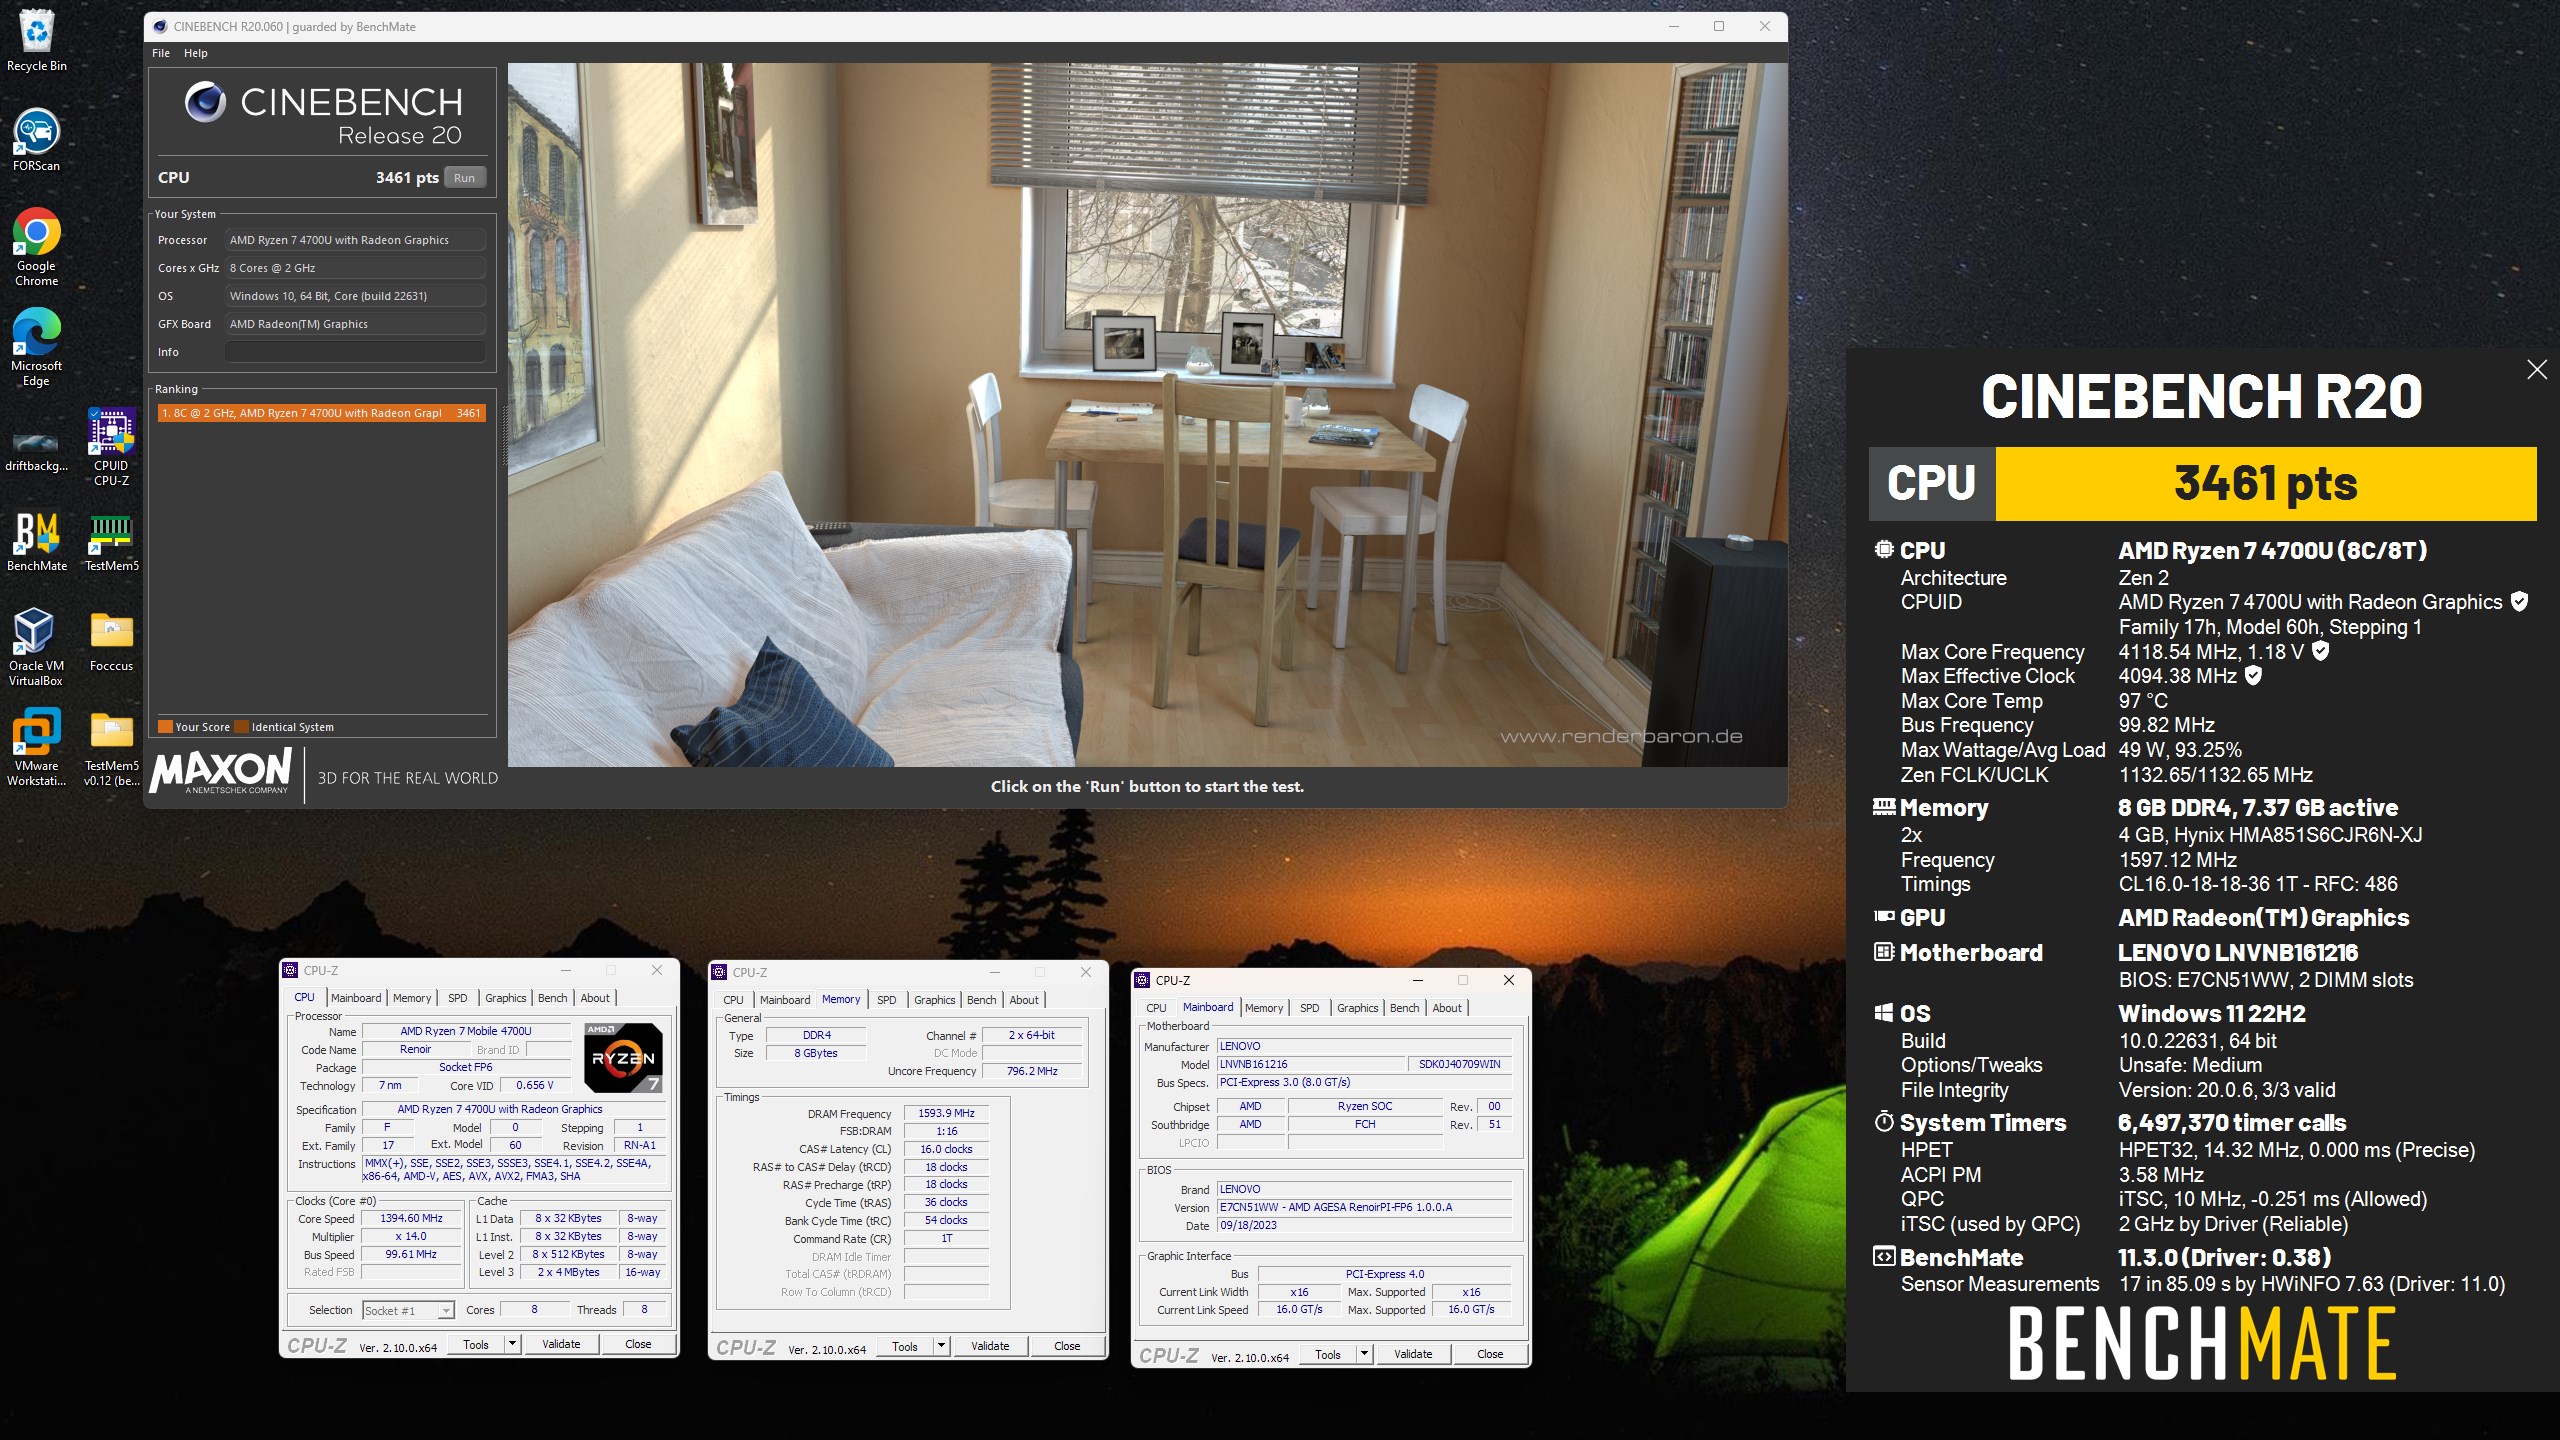This screenshot has height=1440, width=2560.
Task: Click the shield icon beside Max Core Frequency
Action: tap(2321, 651)
